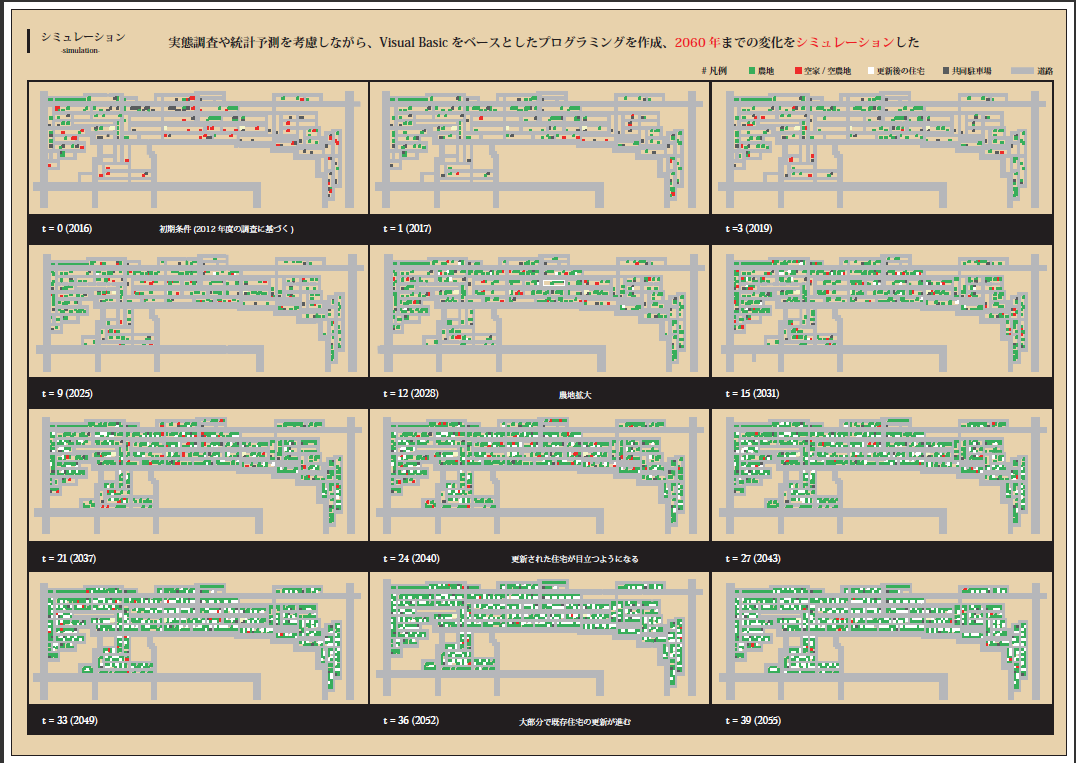
Task: Click the t = 36 (2052) map image
Action: [x=540, y=639]
